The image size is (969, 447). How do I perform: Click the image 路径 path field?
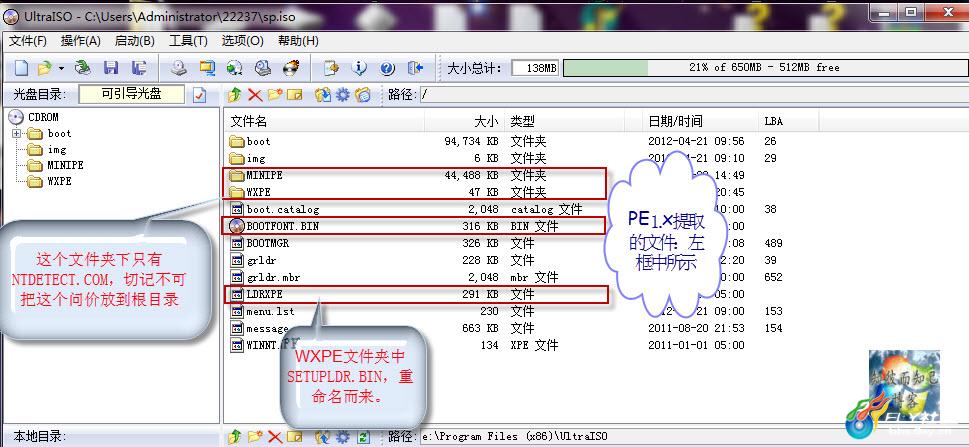click(x=693, y=95)
